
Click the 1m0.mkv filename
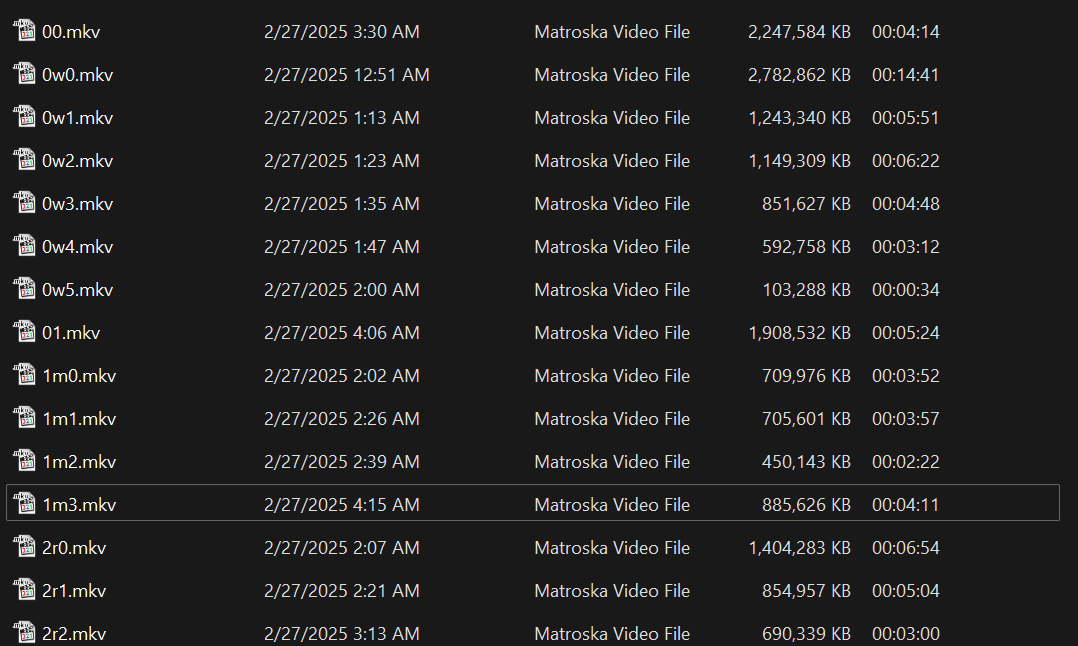tap(79, 376)
